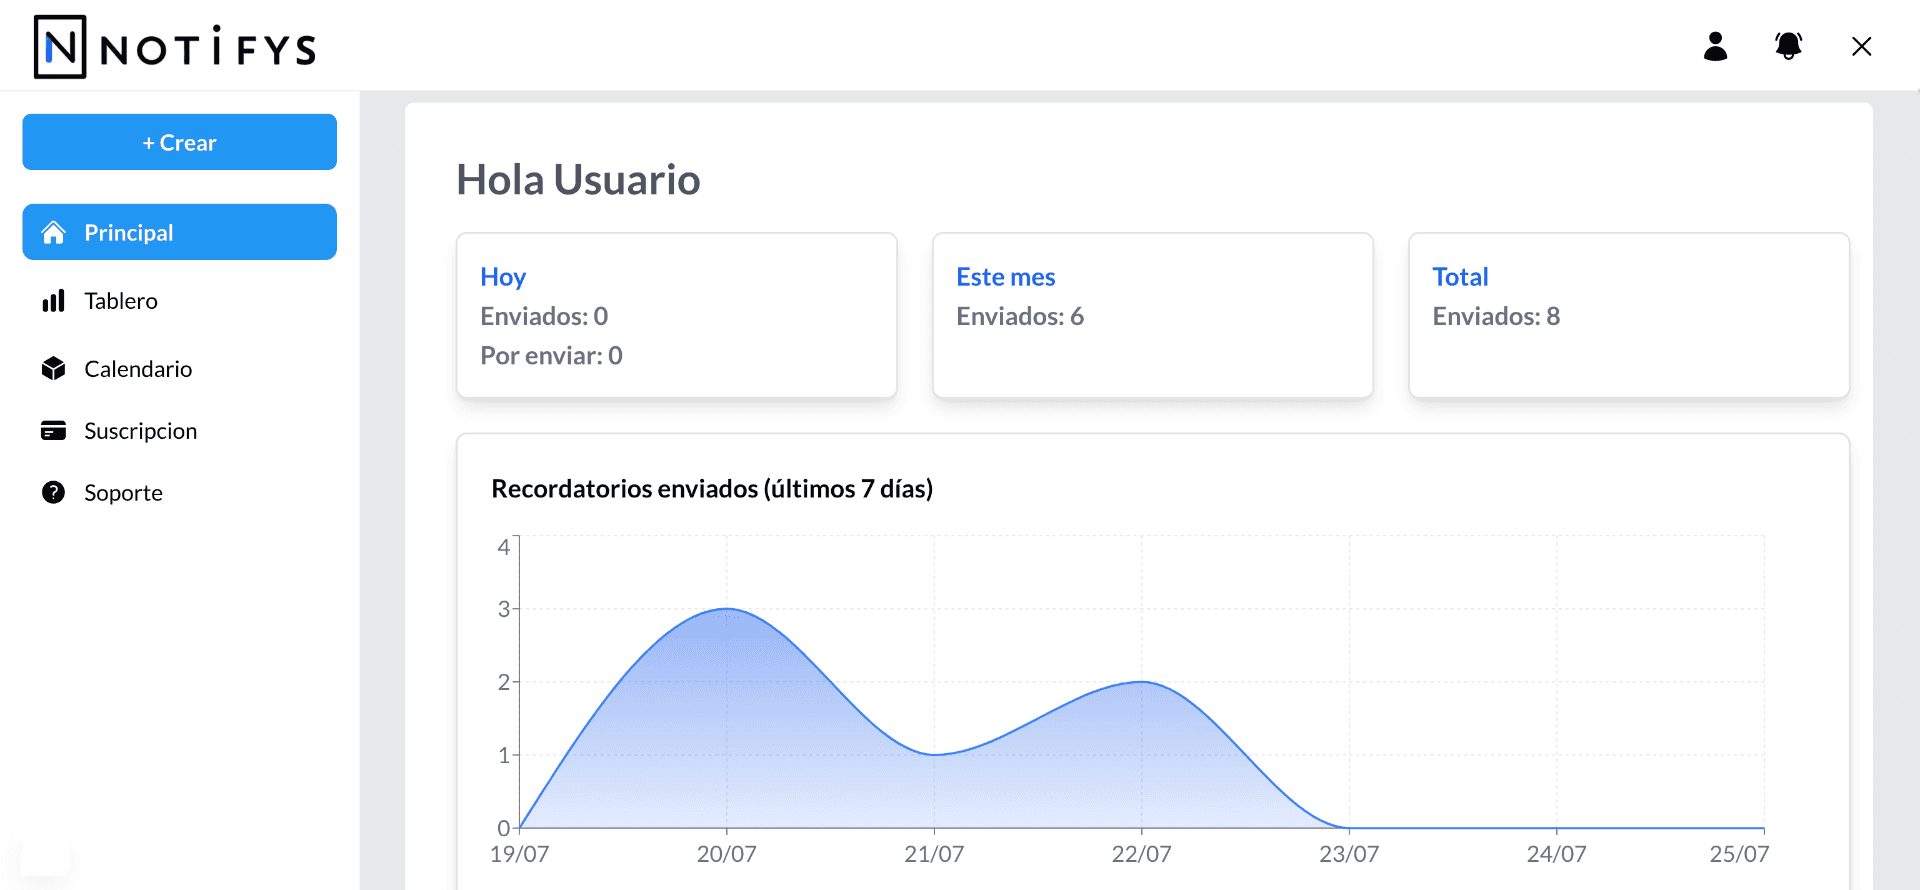This screenshot has height=890, width=1920.
Task: Select the Tablero menu item
Action: tap(120, 300)
